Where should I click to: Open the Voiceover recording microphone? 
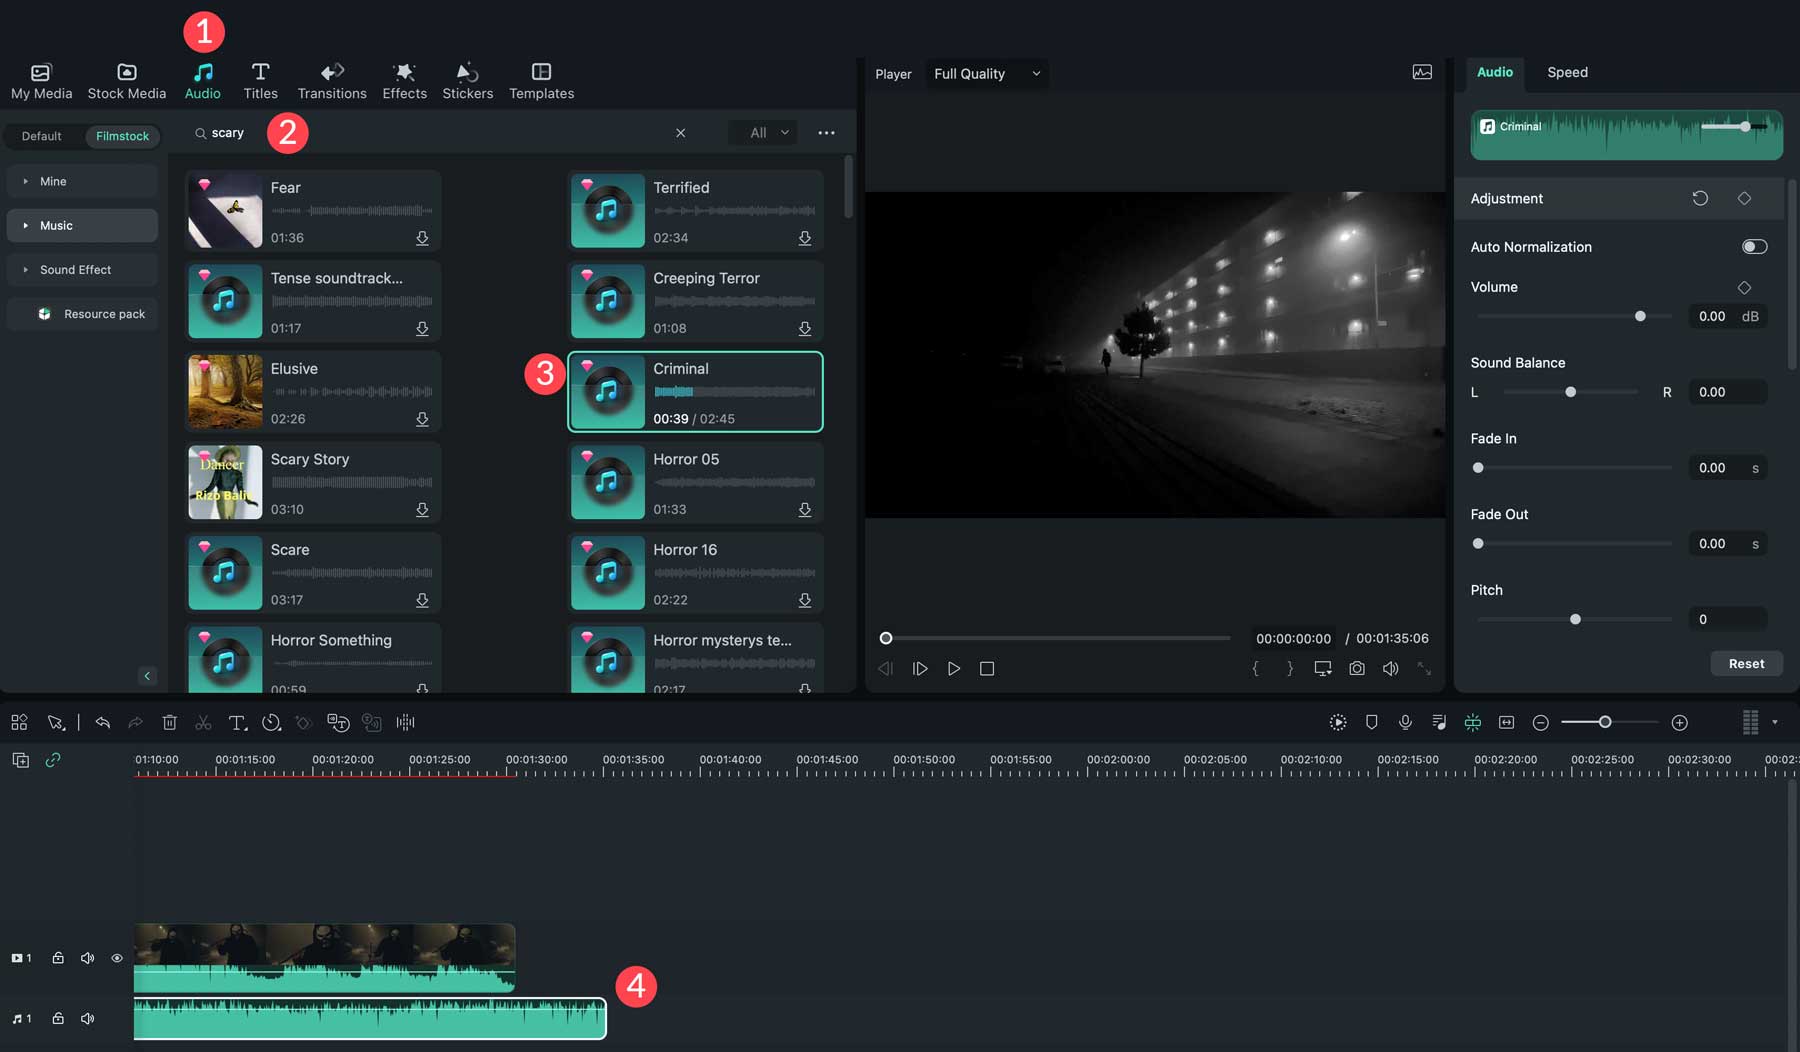click(x=1406, y=722)
